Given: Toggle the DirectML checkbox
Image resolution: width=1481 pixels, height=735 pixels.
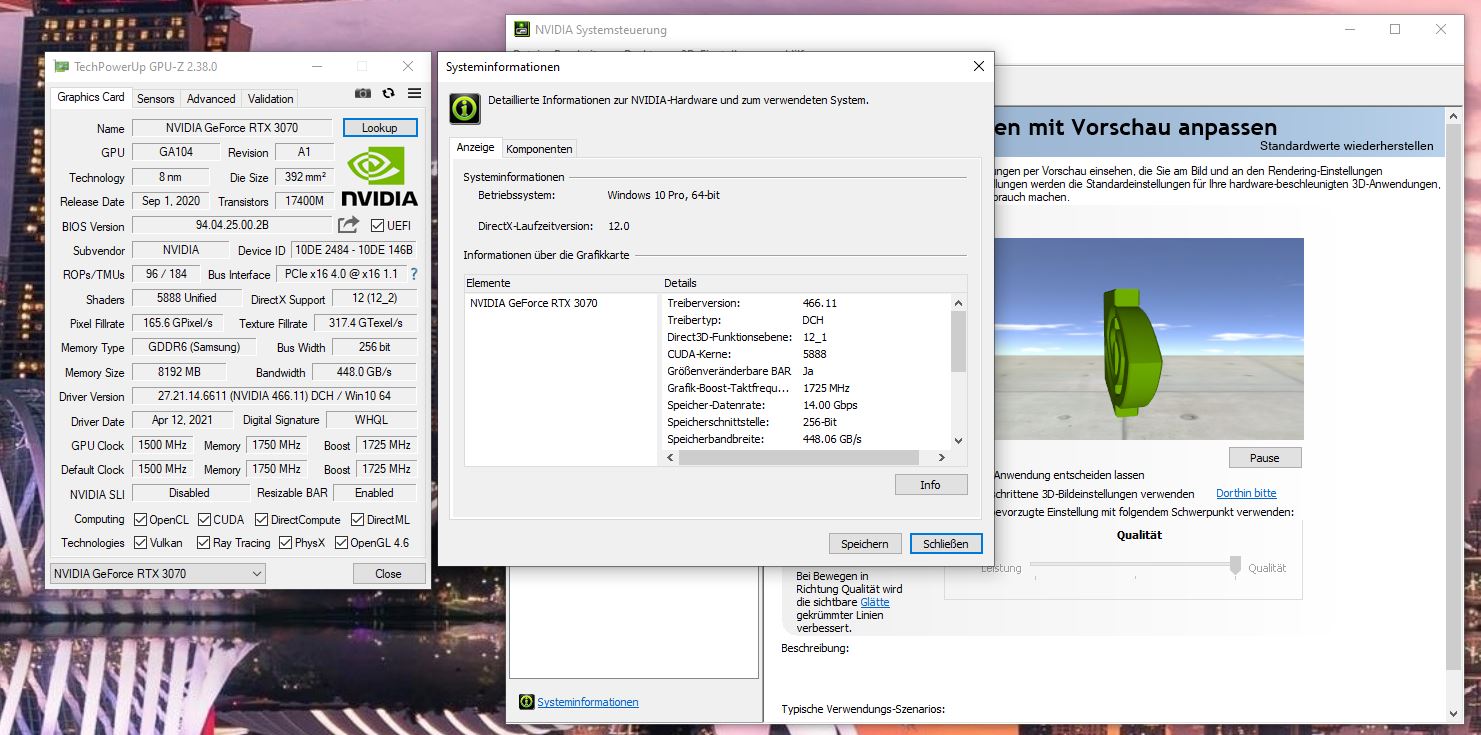Looking at the screenshot, I should [357, 519].
